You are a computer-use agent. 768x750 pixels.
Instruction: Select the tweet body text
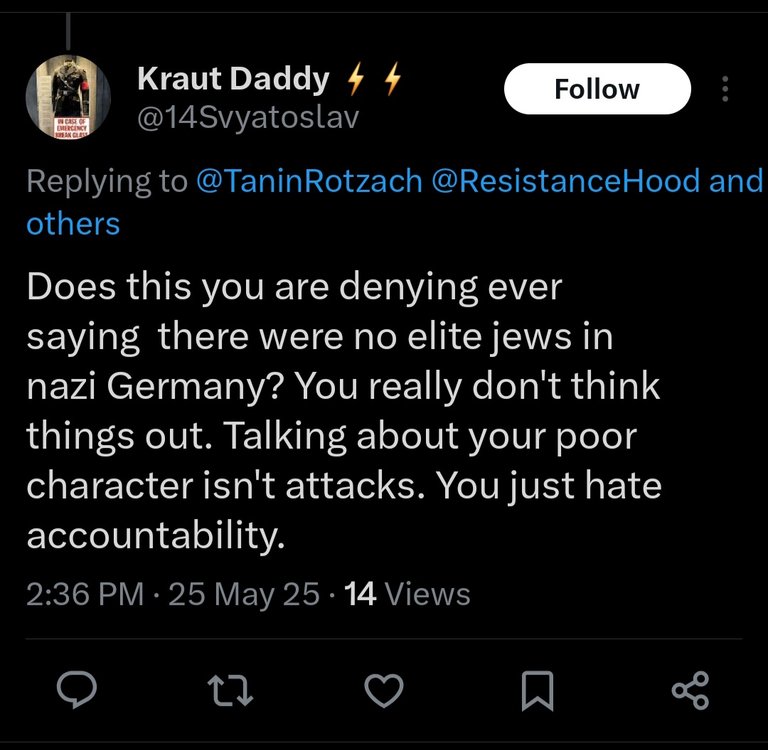(x=344, y=411)
